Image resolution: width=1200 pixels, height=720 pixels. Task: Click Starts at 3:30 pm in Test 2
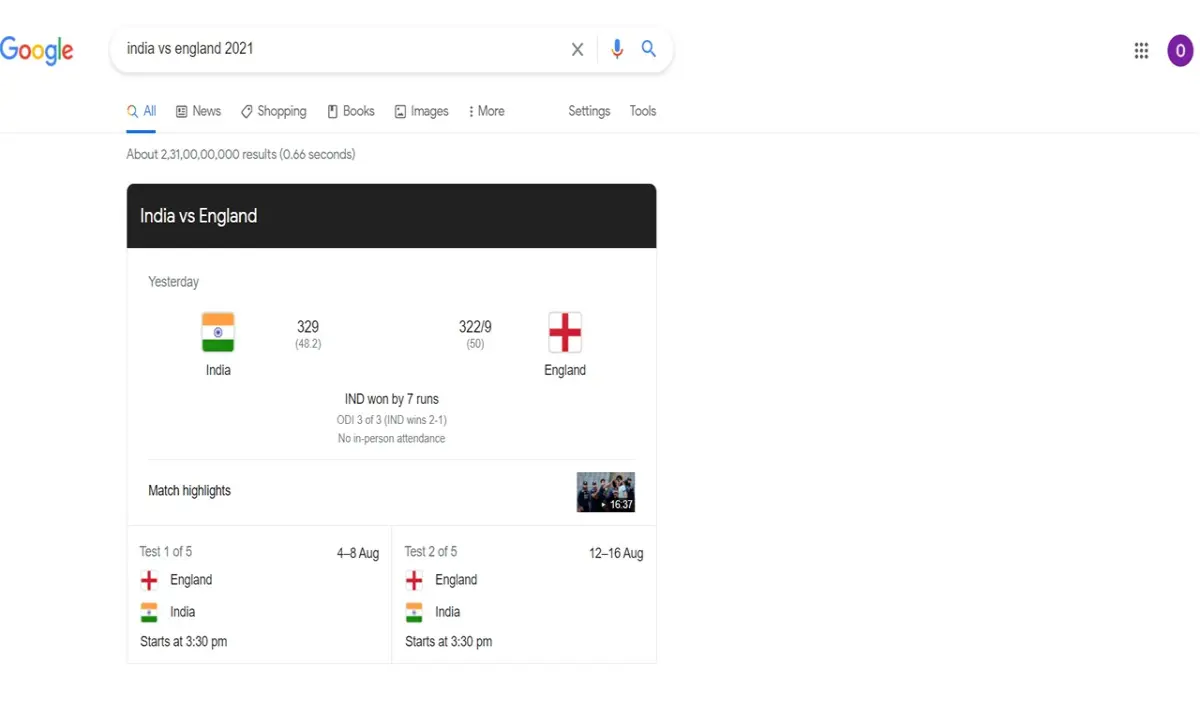click(x=449, y=642)
